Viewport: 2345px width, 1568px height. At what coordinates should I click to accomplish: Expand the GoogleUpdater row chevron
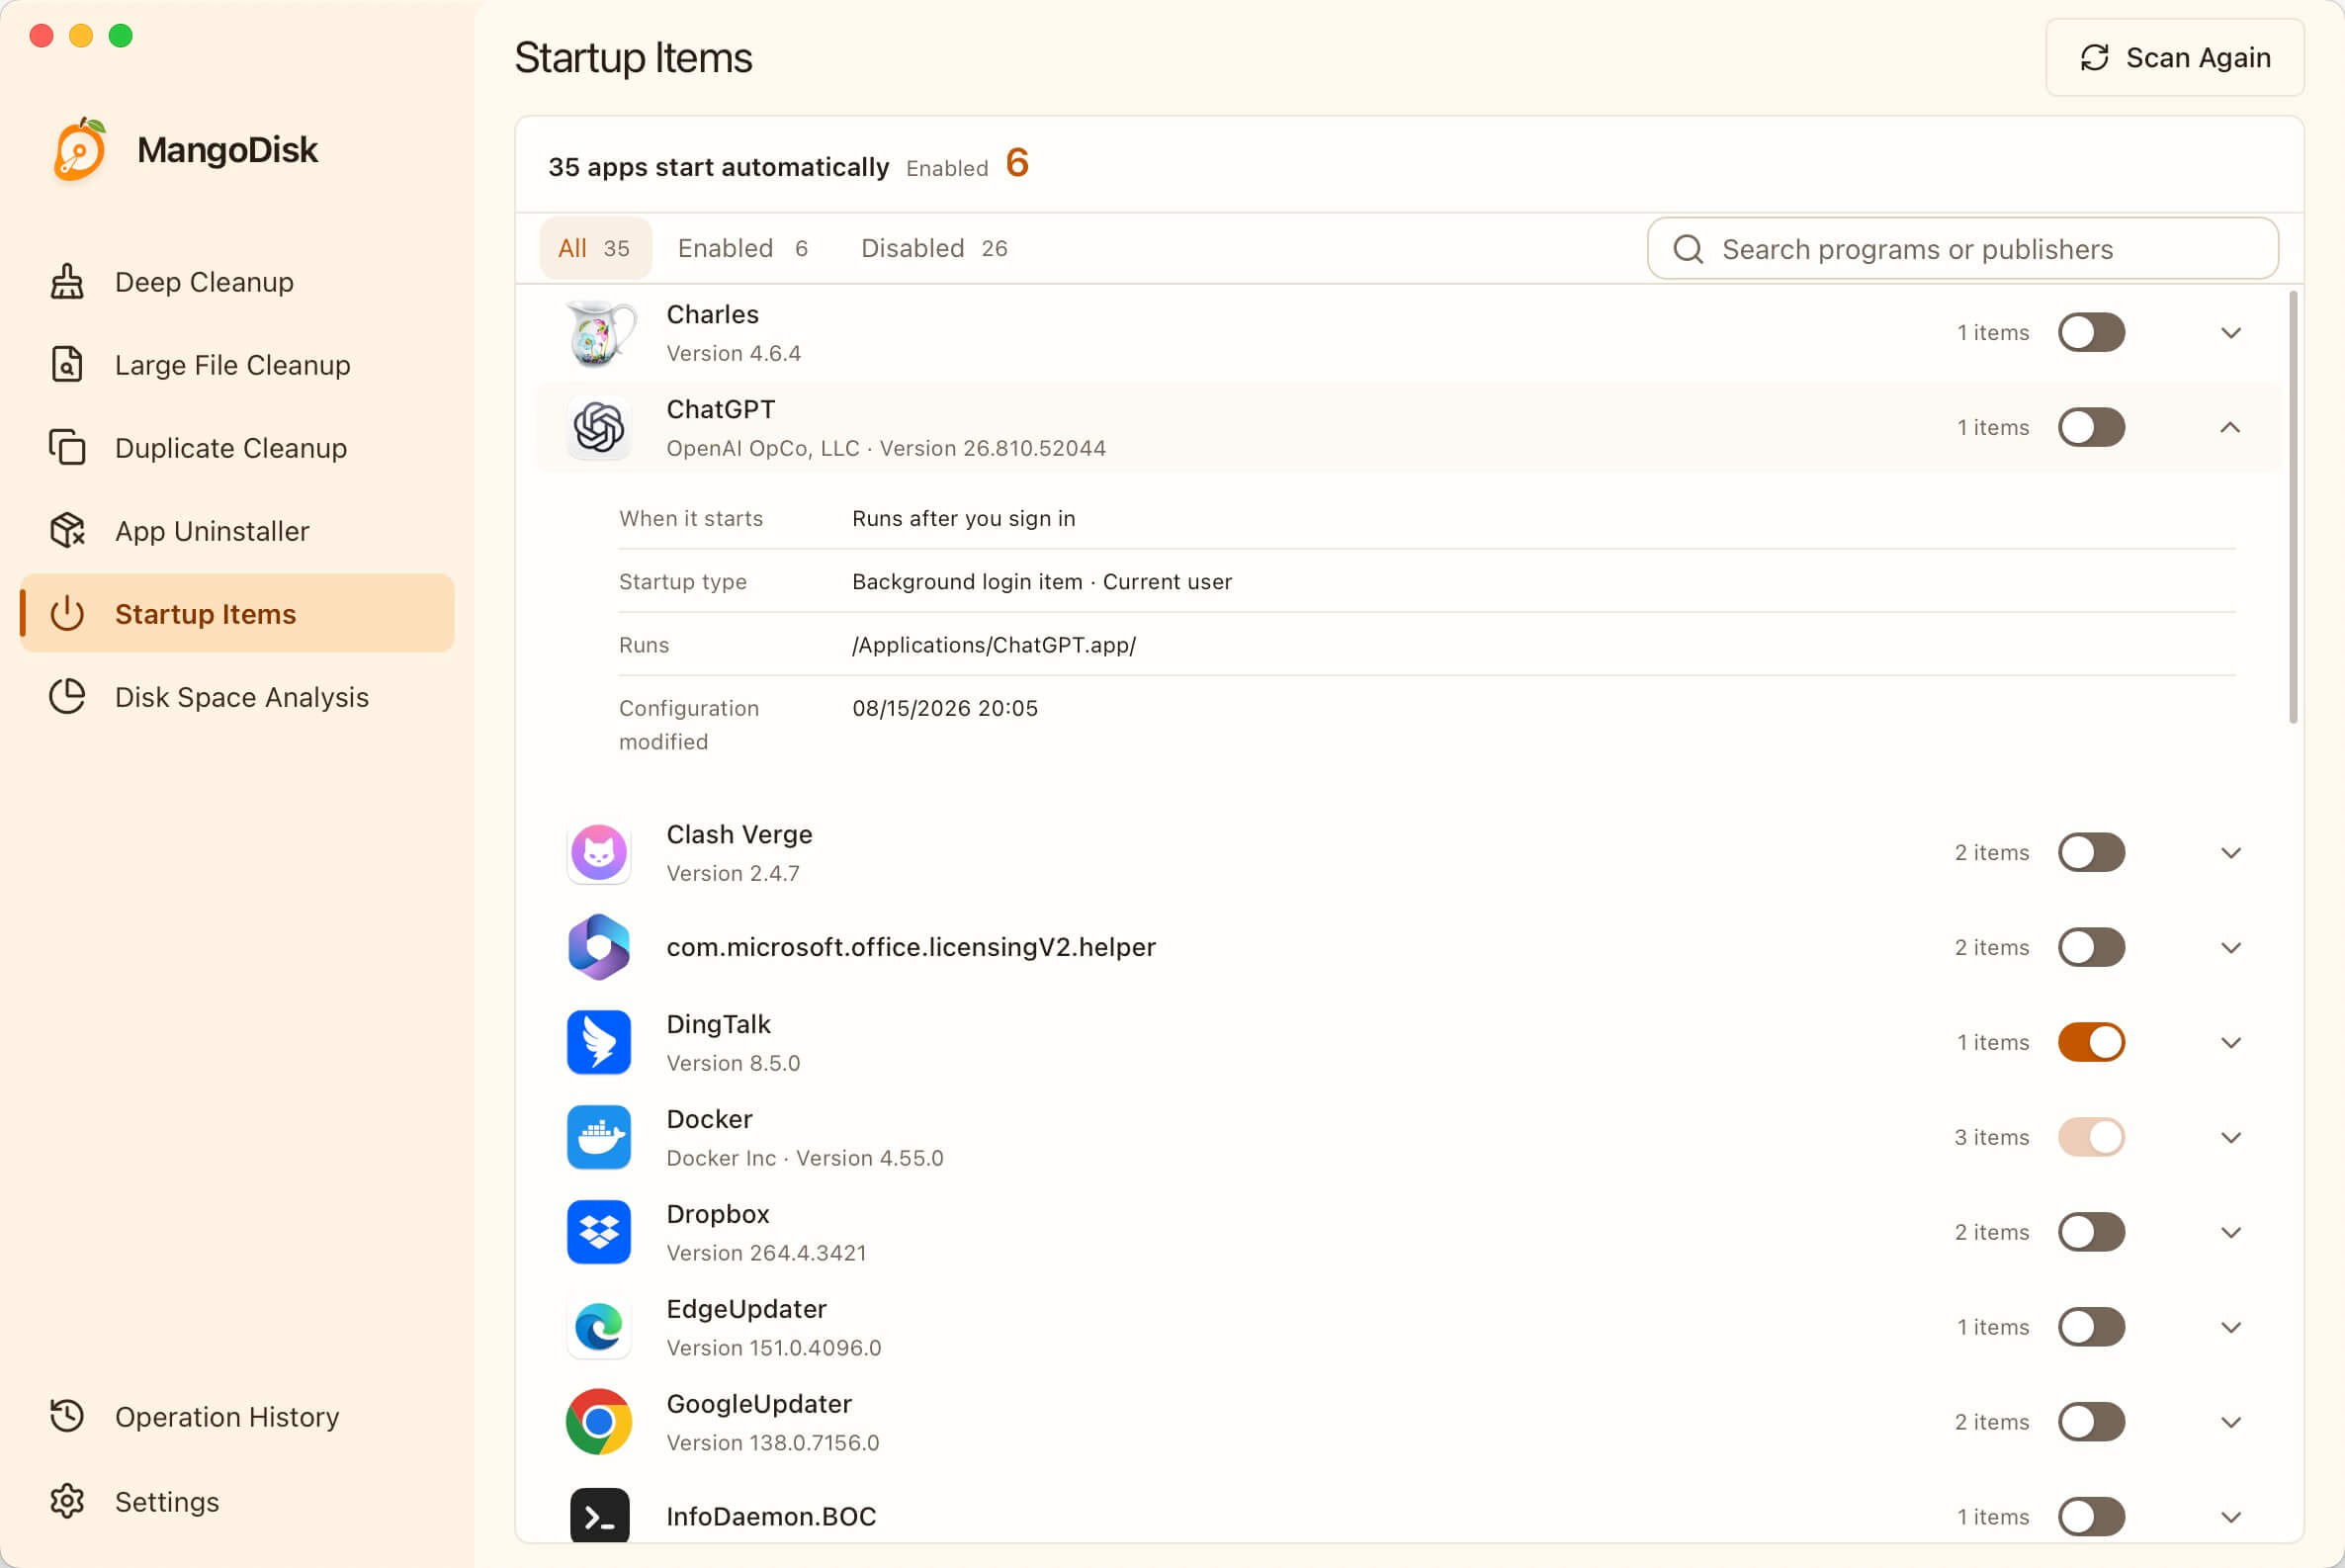tap(2231, 1423)
